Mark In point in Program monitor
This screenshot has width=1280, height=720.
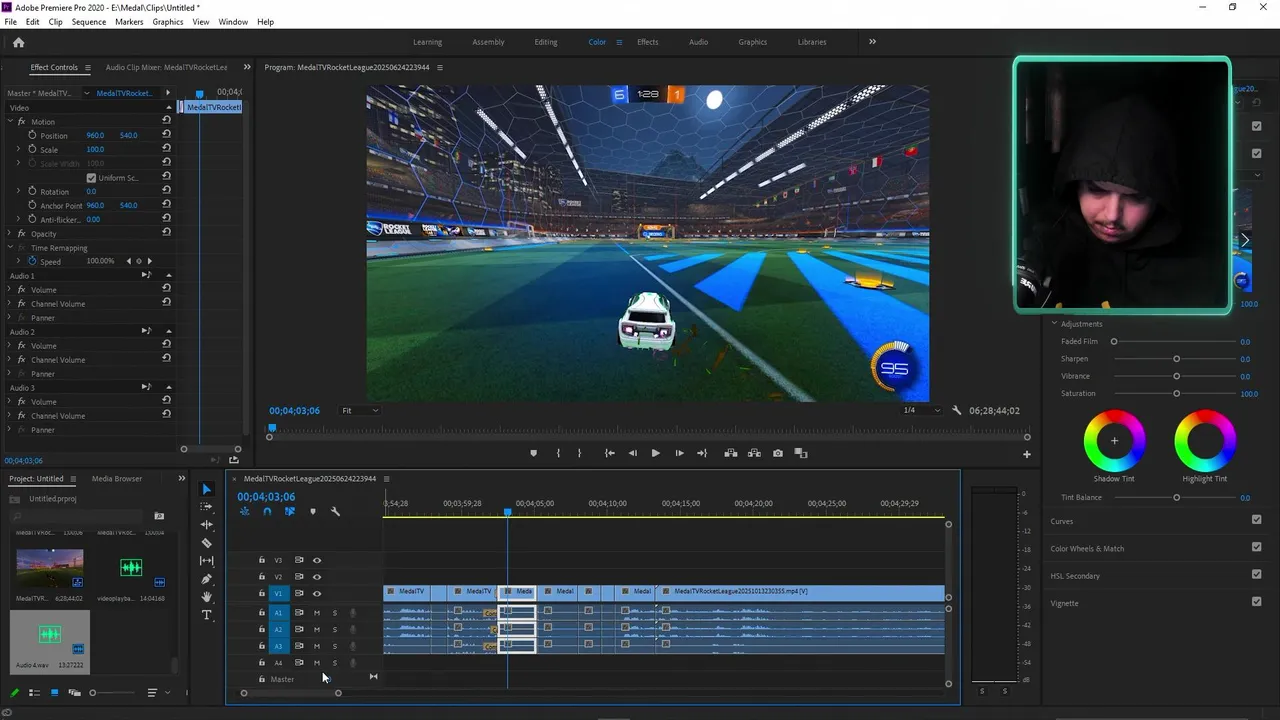[x=558, y=453]
